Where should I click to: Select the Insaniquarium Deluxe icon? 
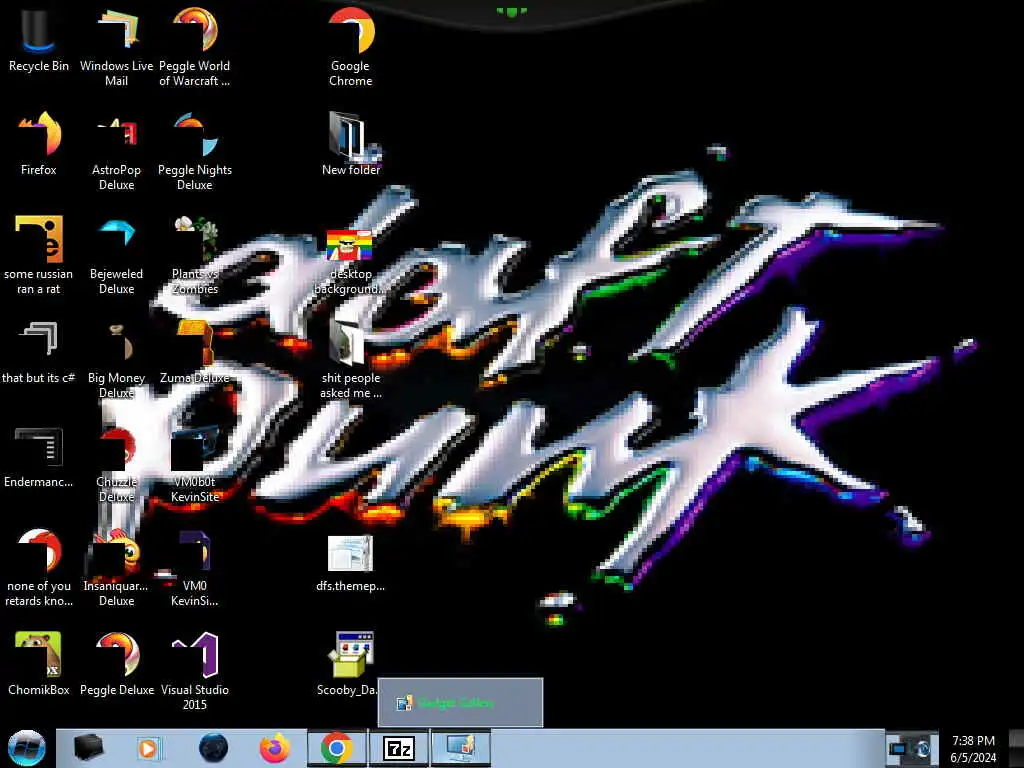(116, 568)
